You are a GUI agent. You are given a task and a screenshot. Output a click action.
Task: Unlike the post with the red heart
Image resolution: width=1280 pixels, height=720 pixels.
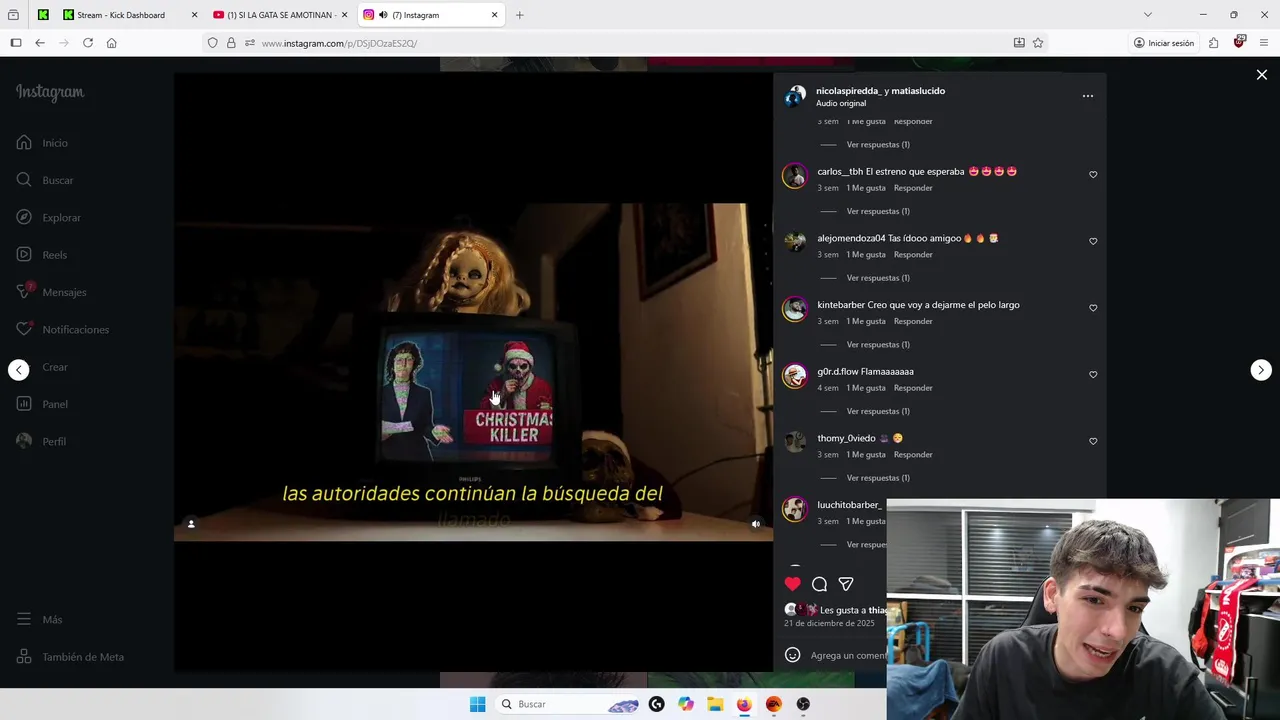pyautogui.click(x=793, y=584)
